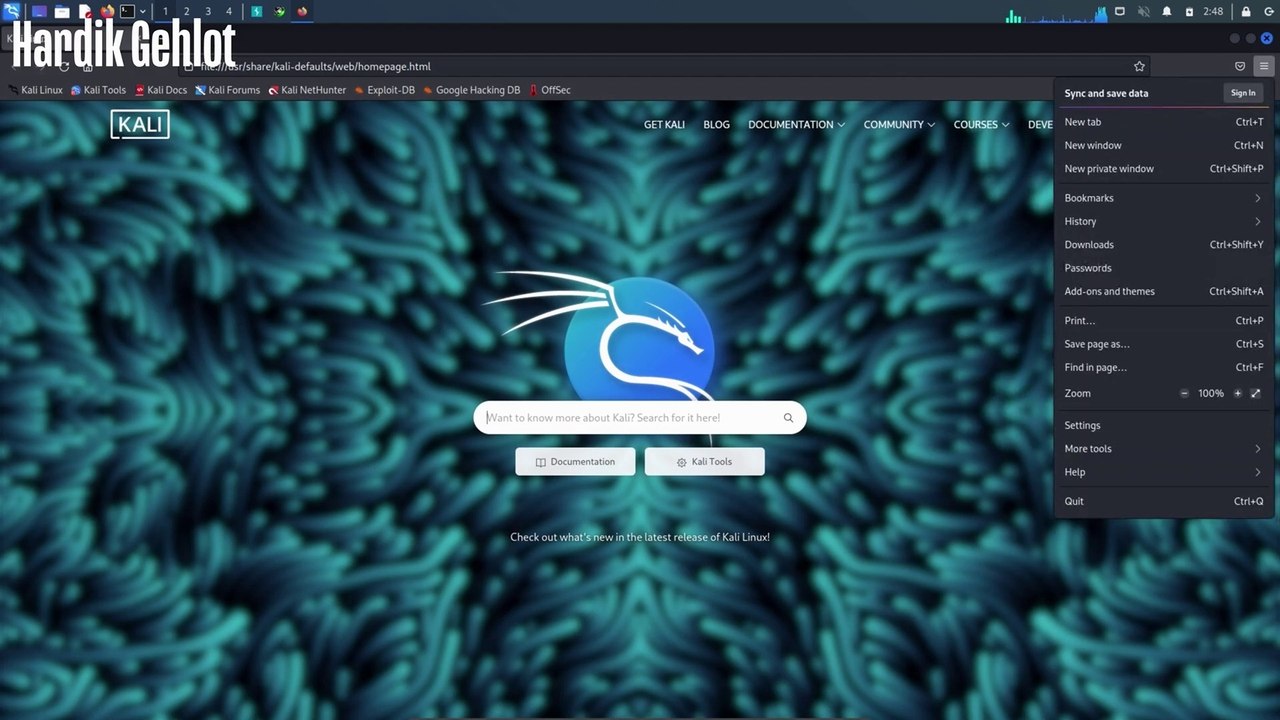This screenshot has width=1280, height=720.
Task: Click the lock screen icon in panel
Action: coord(1246,12)
